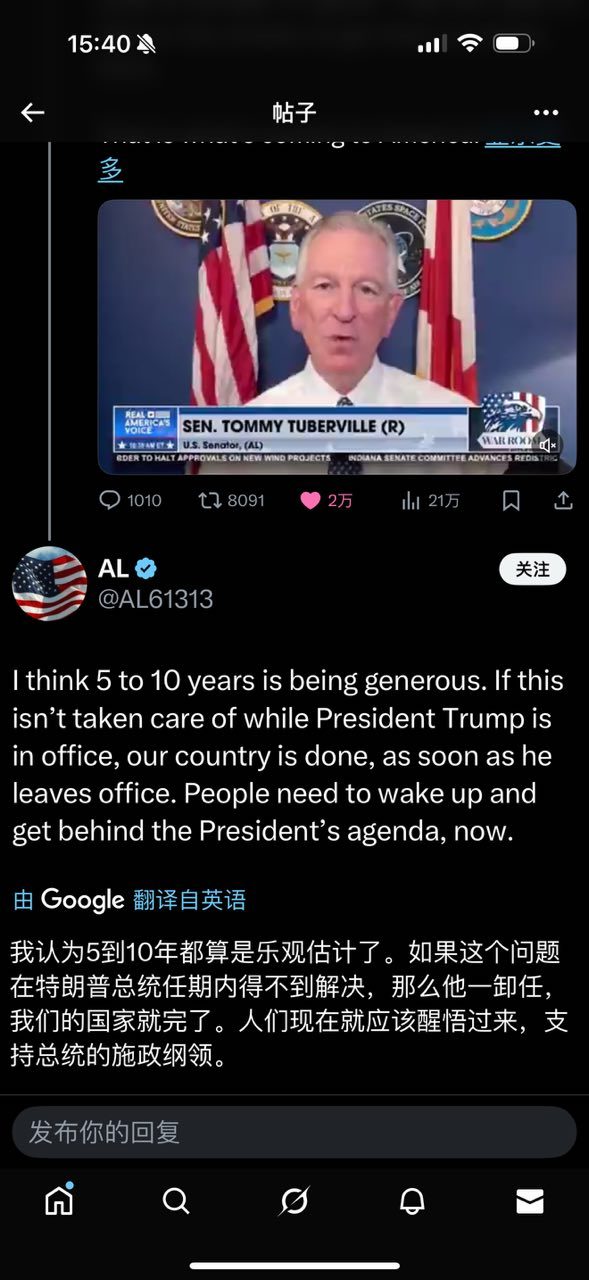
Task: Play the Tommy Tuberville video
Action: point(337,337)
